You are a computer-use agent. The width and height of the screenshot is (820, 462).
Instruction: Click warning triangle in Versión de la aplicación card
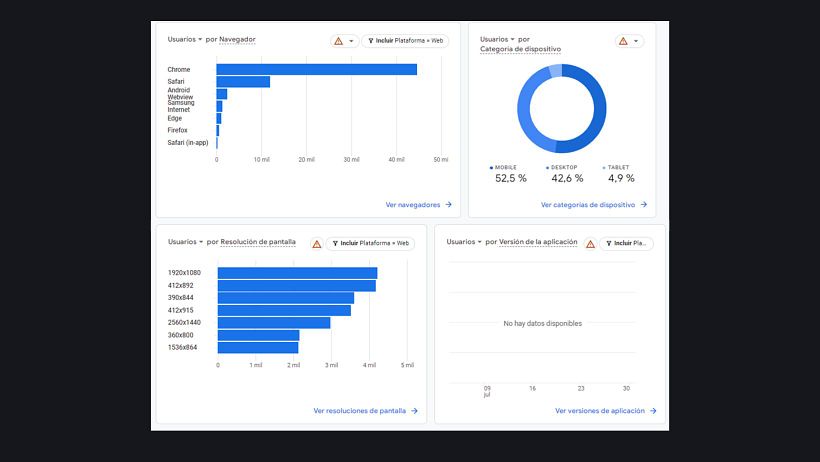[x=590, y=243]
